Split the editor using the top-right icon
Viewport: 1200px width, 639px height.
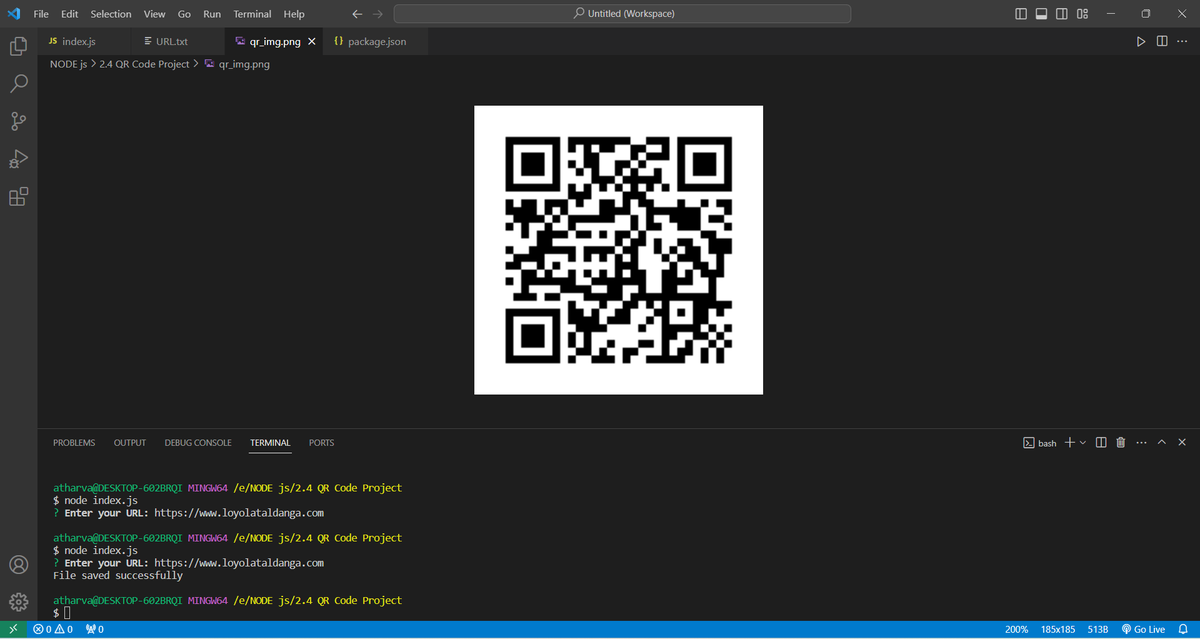click(x=1161, y=41)
